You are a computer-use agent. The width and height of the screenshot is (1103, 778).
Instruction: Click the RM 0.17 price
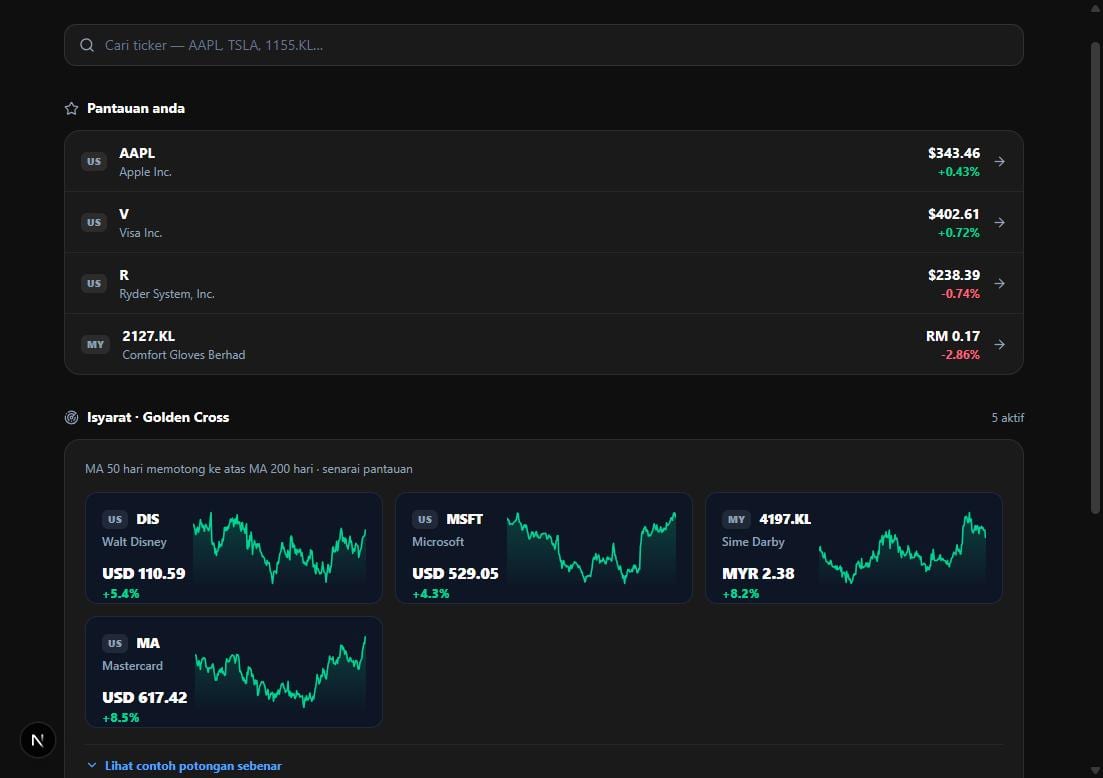click(952, 336)
